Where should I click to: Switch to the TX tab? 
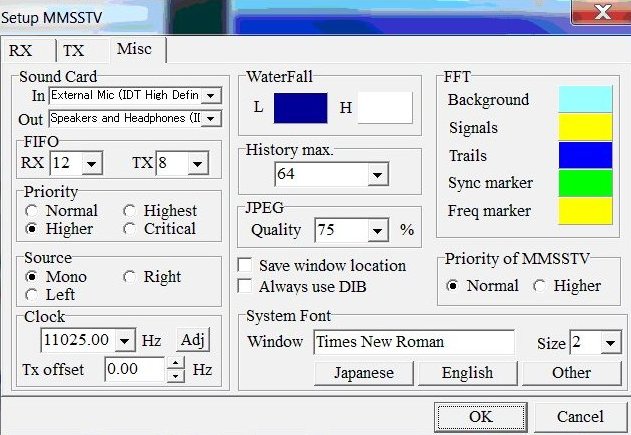82,51
